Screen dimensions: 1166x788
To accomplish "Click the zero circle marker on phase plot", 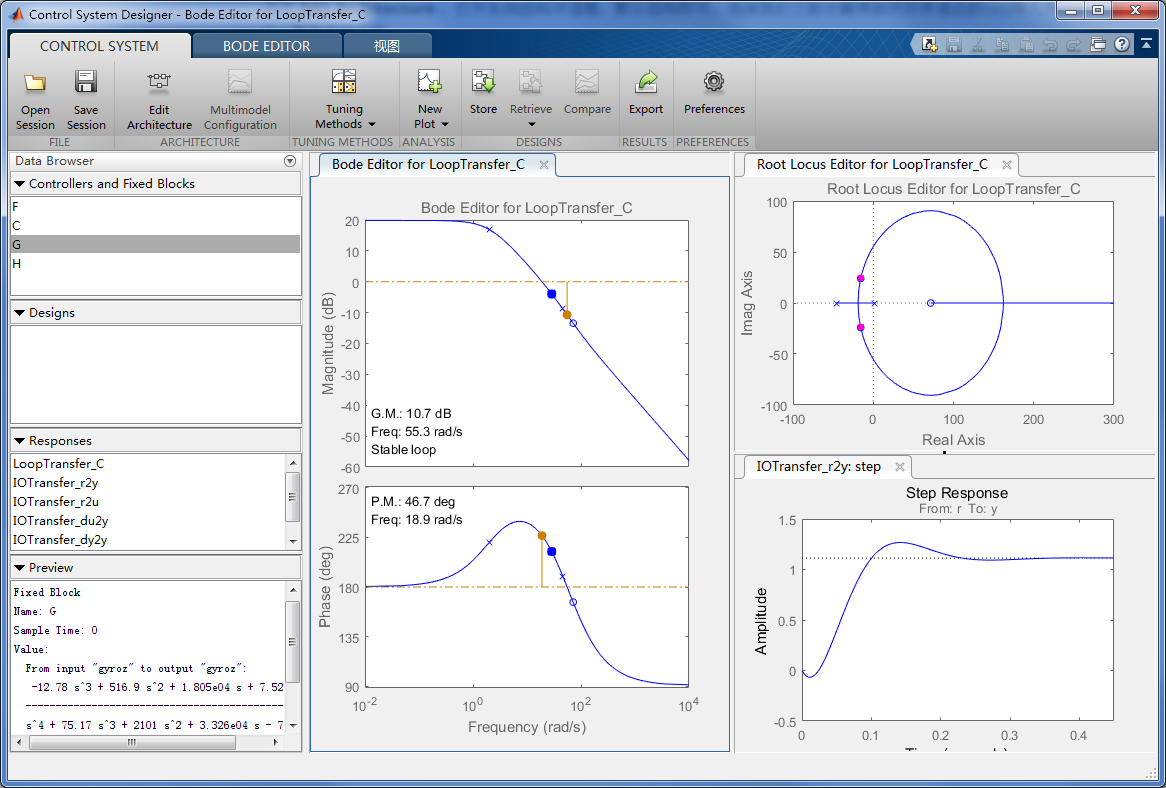I will tap(573, 602).
